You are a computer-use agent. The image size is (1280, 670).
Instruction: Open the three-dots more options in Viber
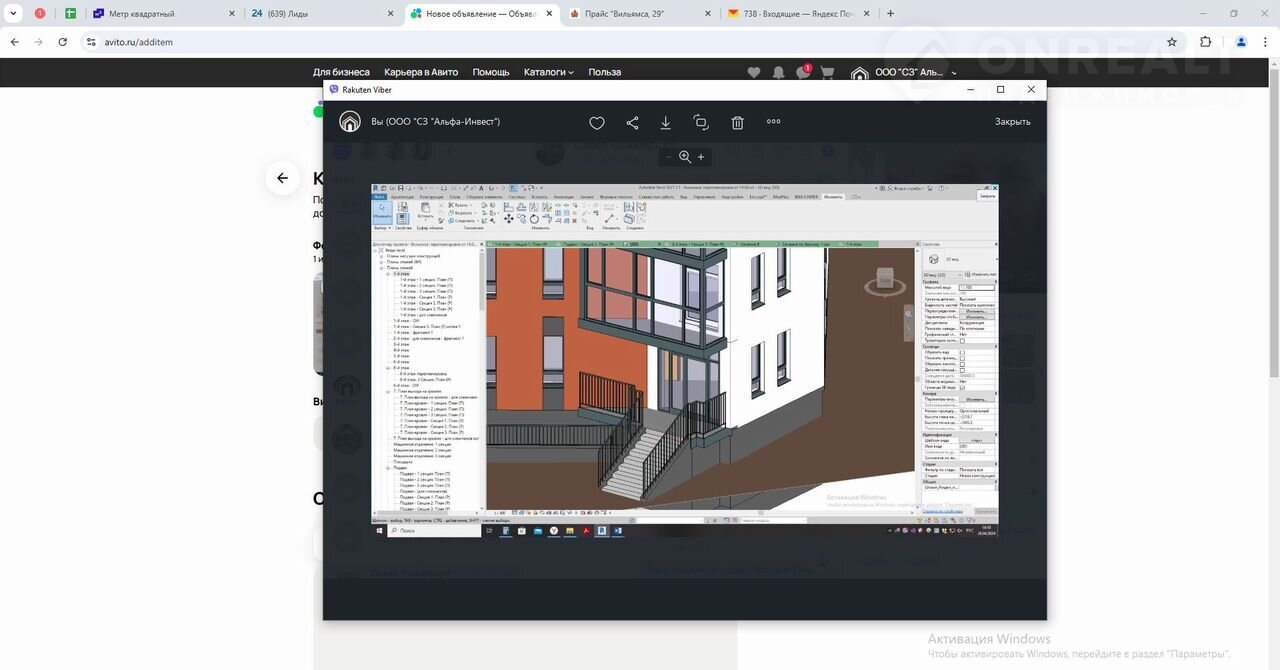(773, 122)
